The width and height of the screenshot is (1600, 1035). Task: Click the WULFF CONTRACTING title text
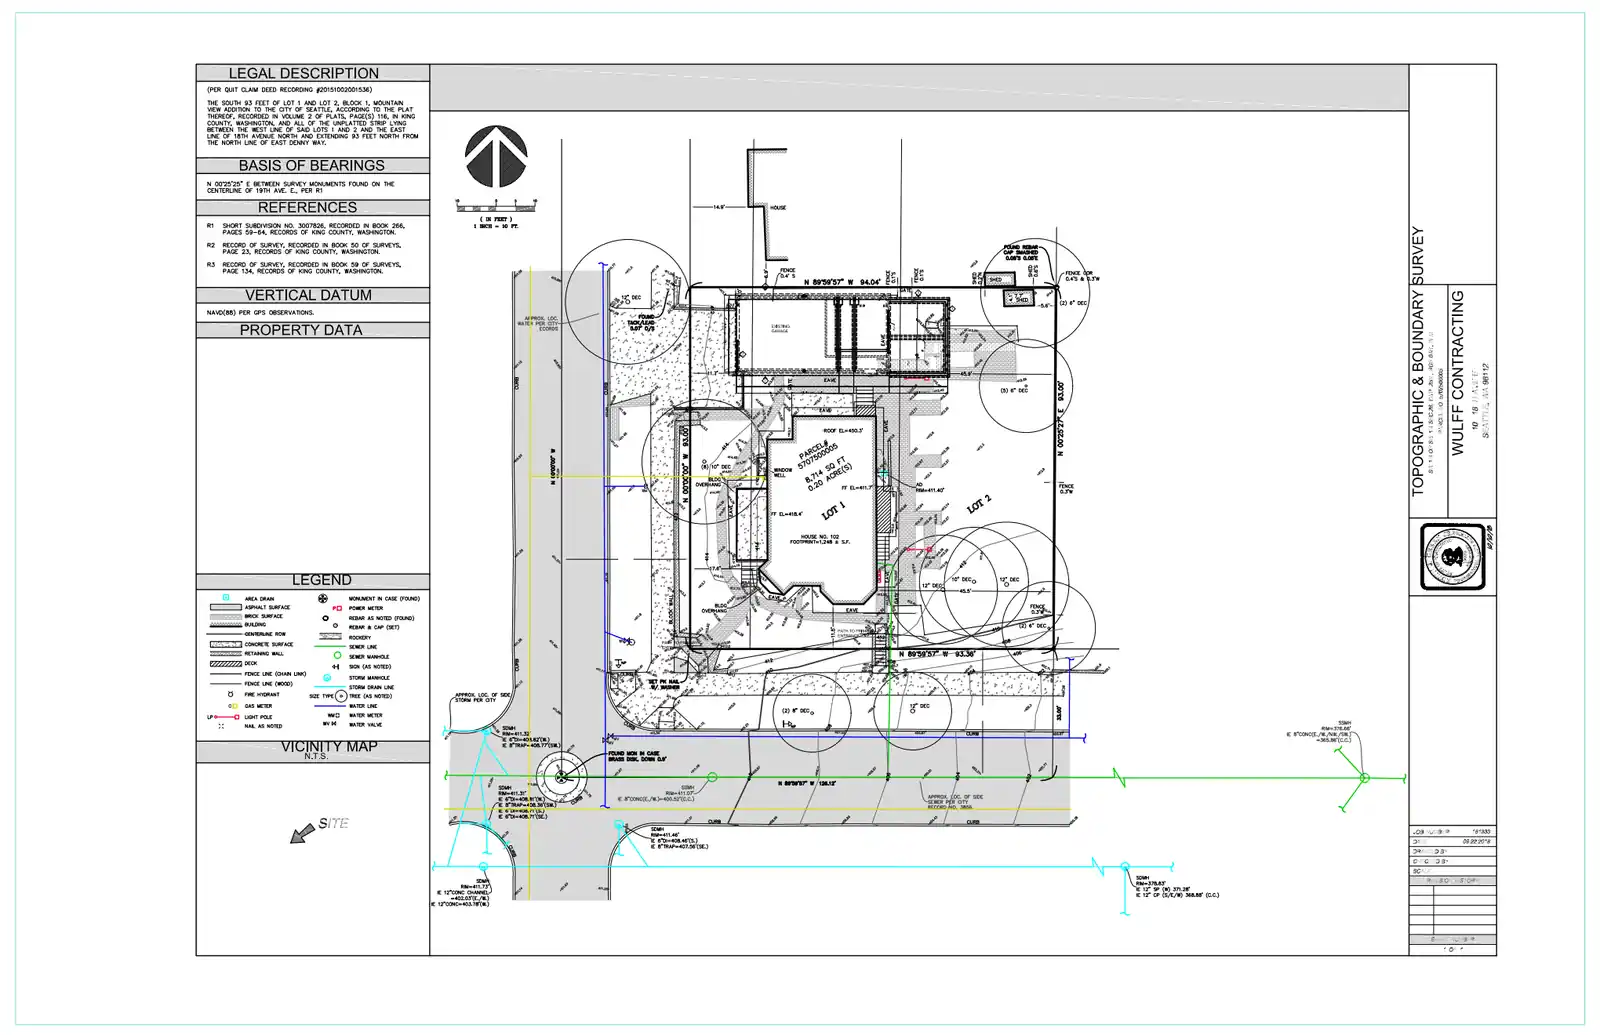(x=1457, y=373)
